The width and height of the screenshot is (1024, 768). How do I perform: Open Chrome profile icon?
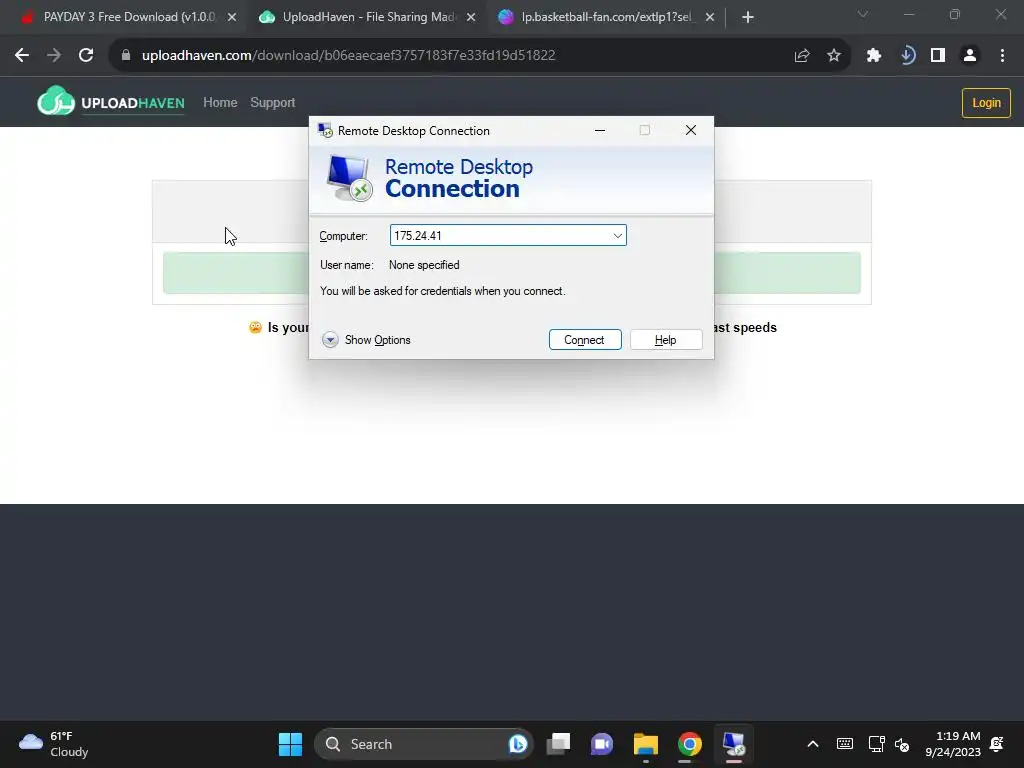tap(970, 56)
